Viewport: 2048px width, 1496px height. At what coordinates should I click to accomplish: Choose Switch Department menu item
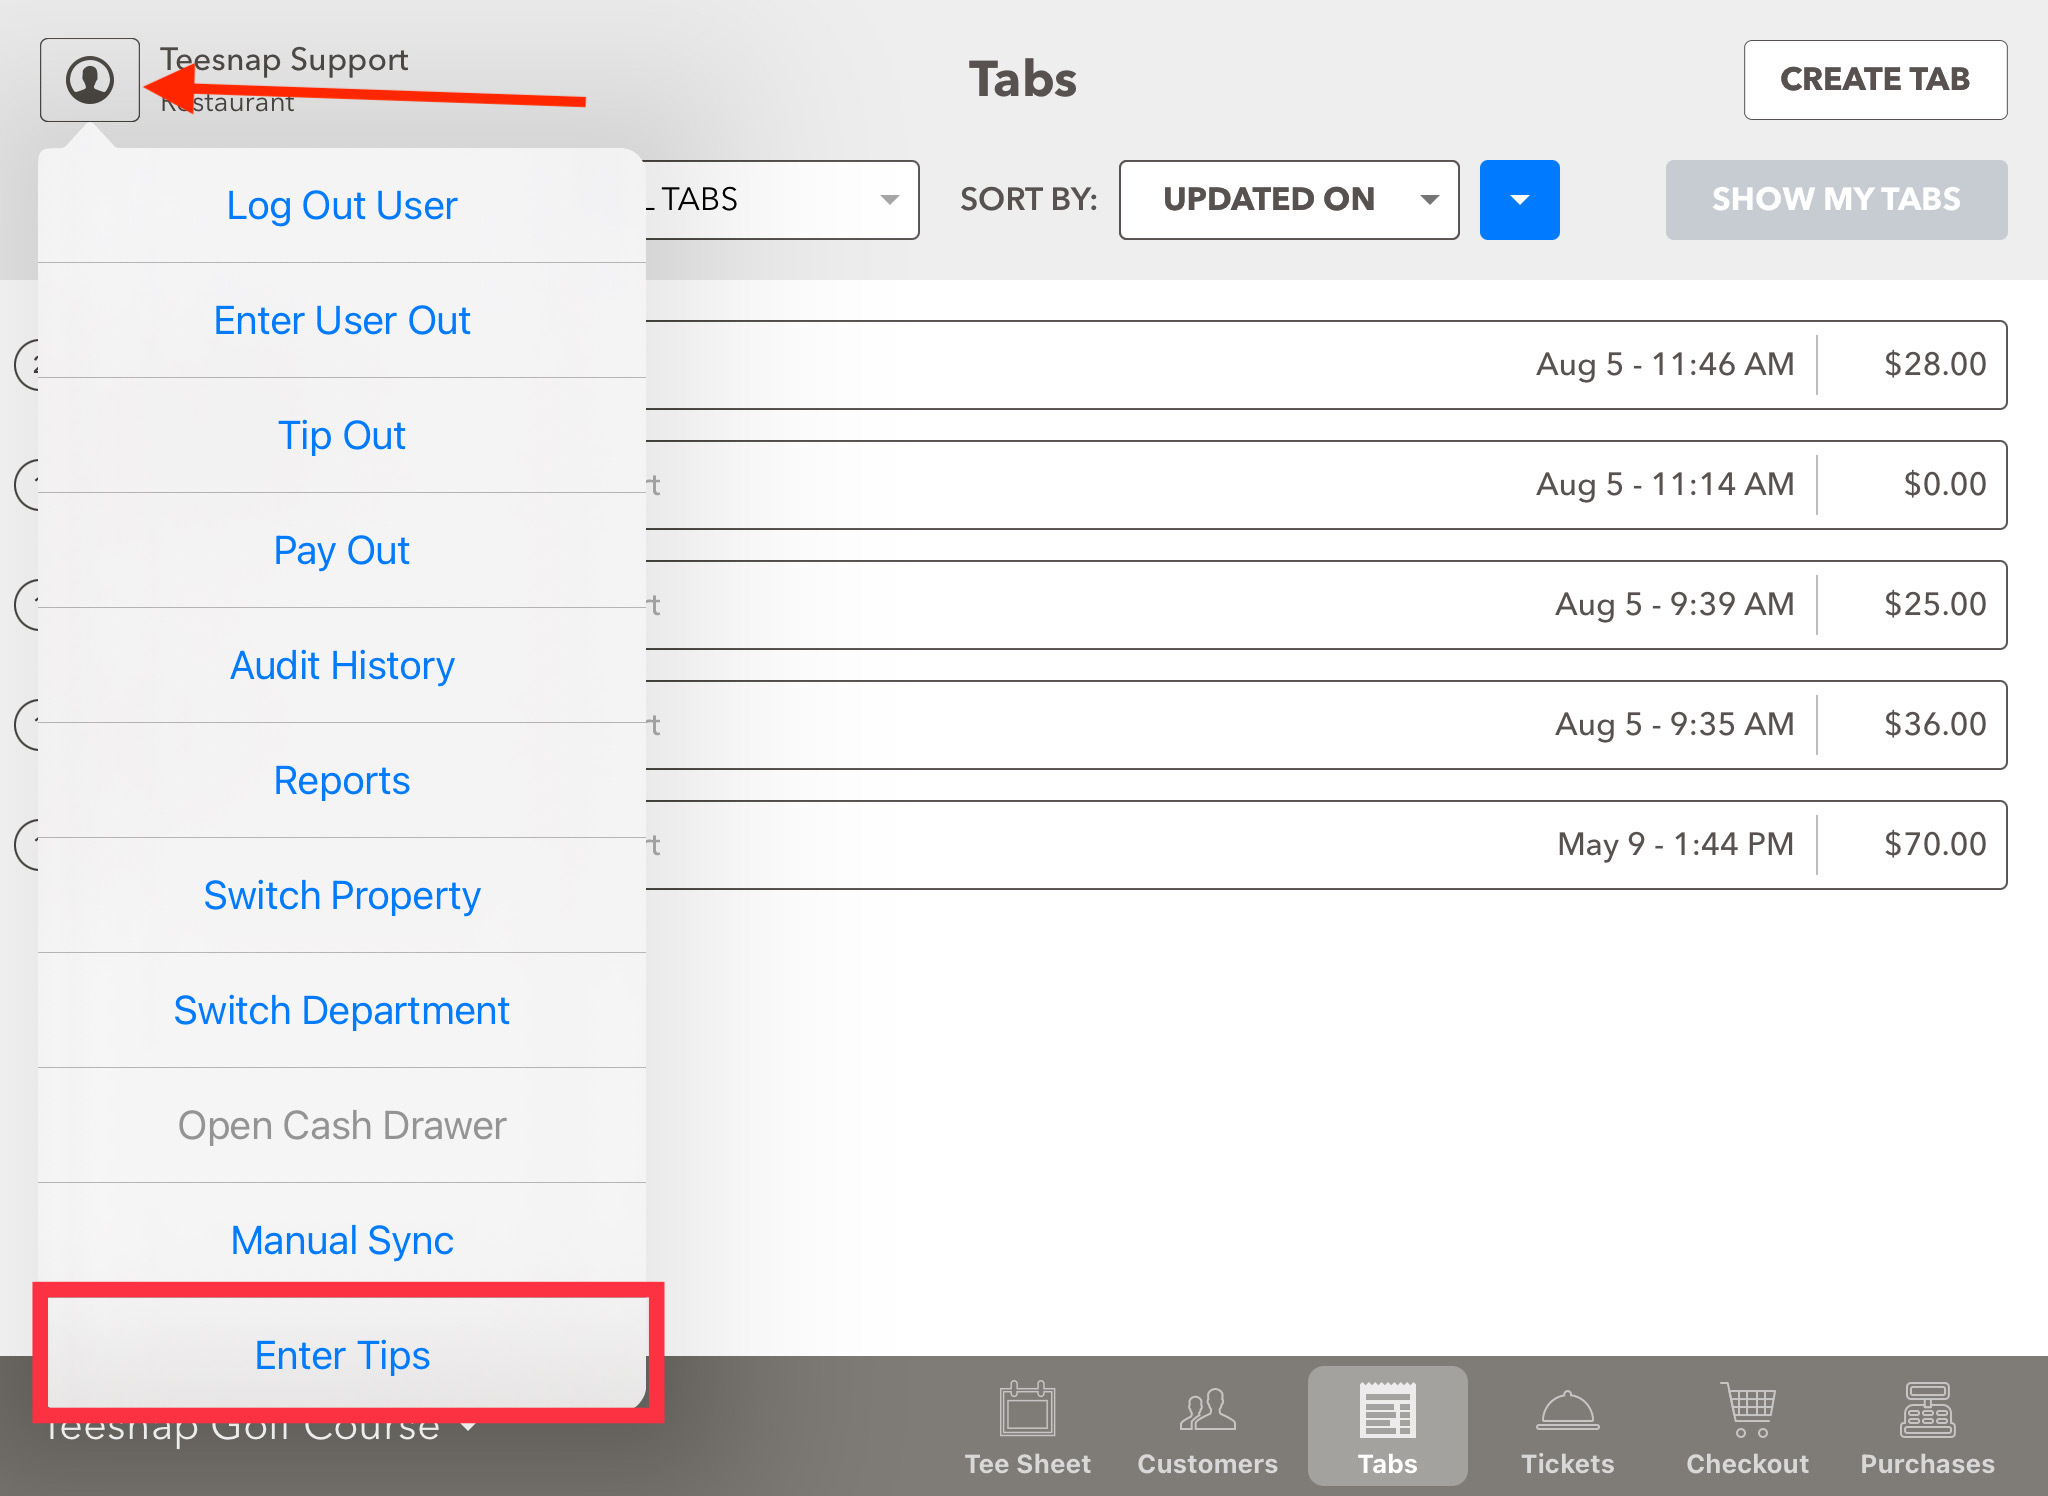point(342,1011)
